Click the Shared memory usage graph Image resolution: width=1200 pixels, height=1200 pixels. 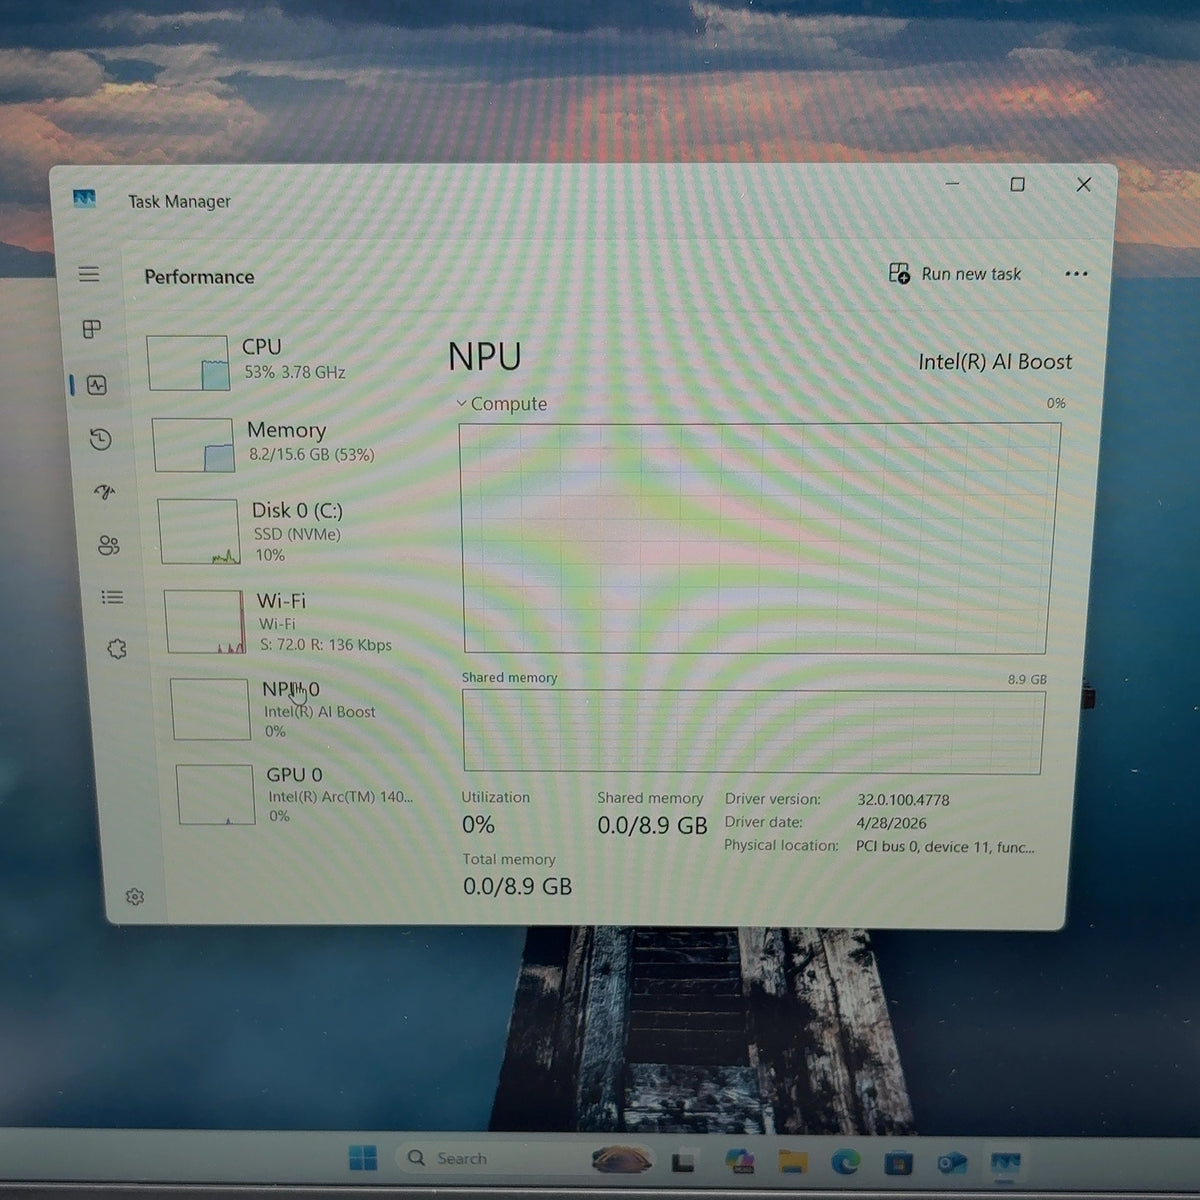coord(752,732)
